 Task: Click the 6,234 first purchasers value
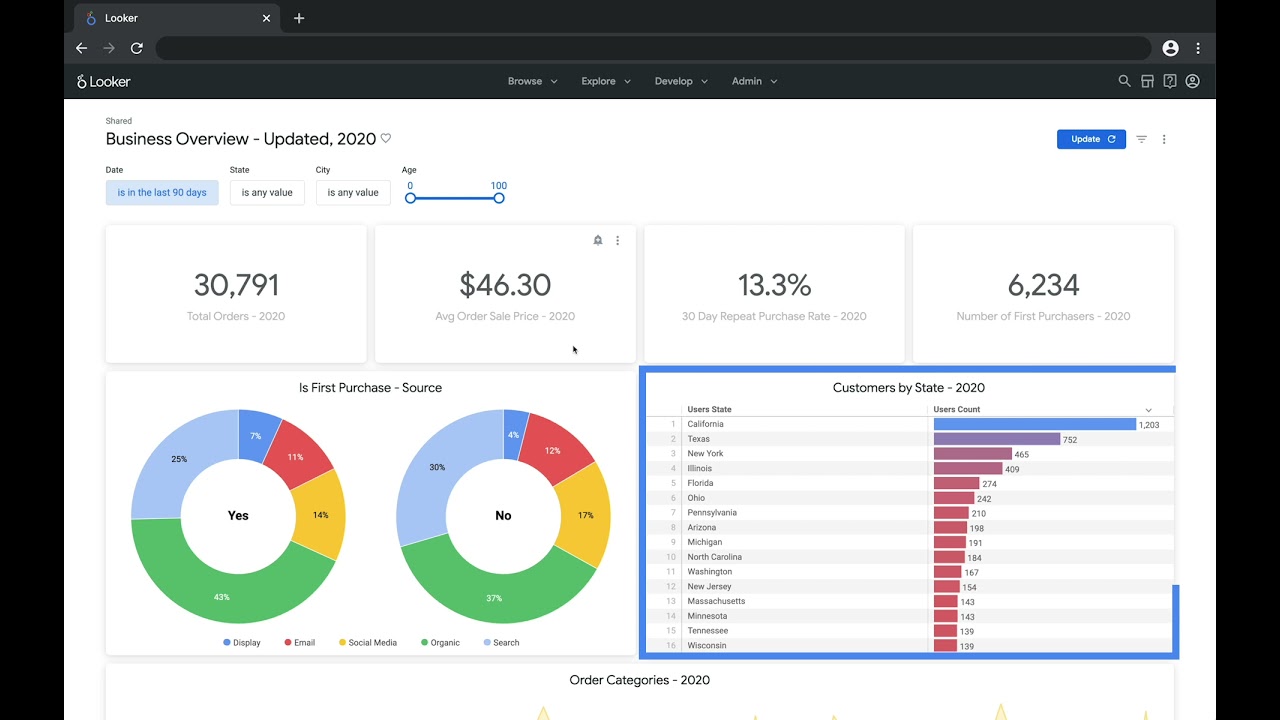coord(1043,285)
